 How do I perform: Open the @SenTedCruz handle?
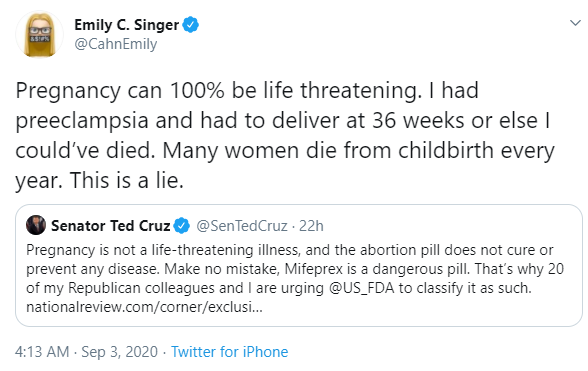tap(242, 226)
